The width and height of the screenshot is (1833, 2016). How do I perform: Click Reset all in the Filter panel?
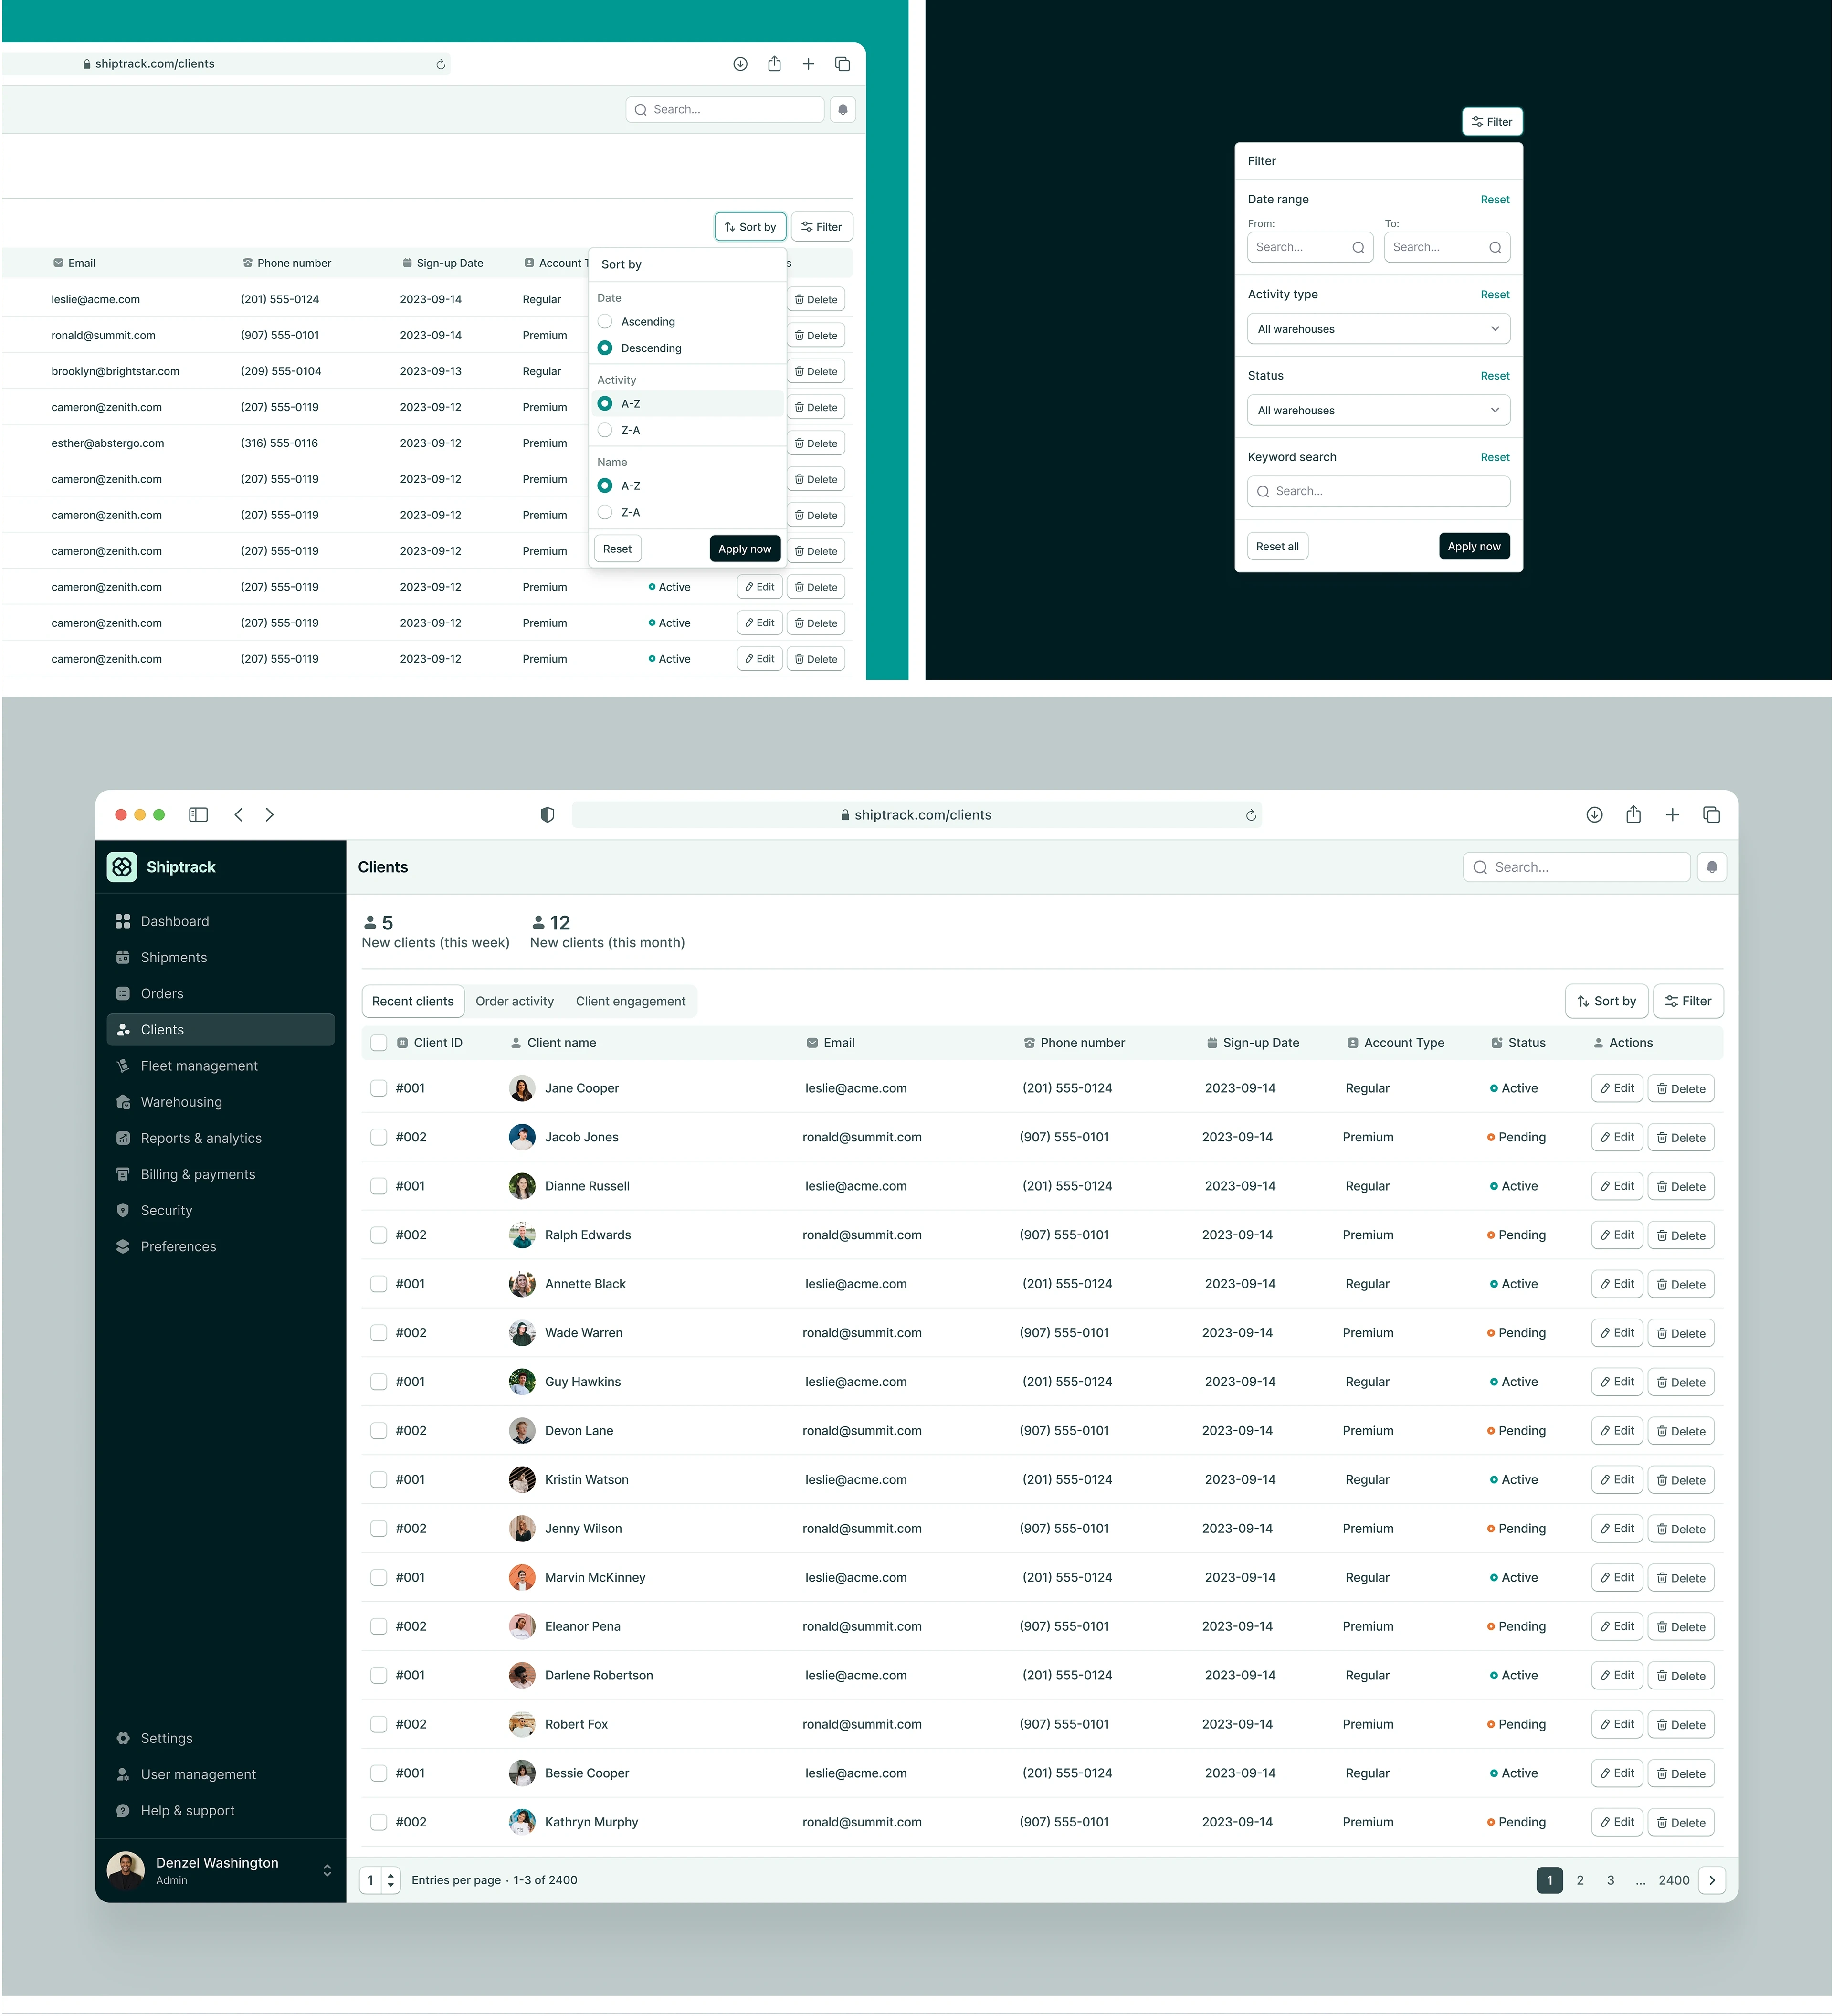(x=1277, y=547)
